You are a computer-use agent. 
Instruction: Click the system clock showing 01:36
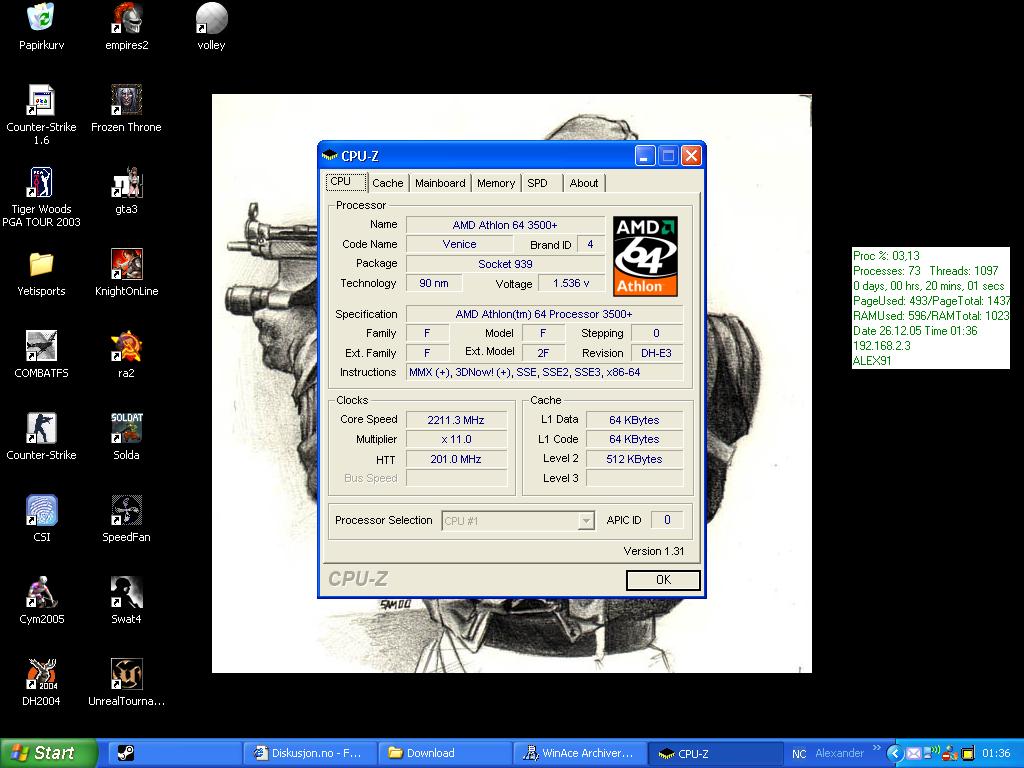coord(995,754)
